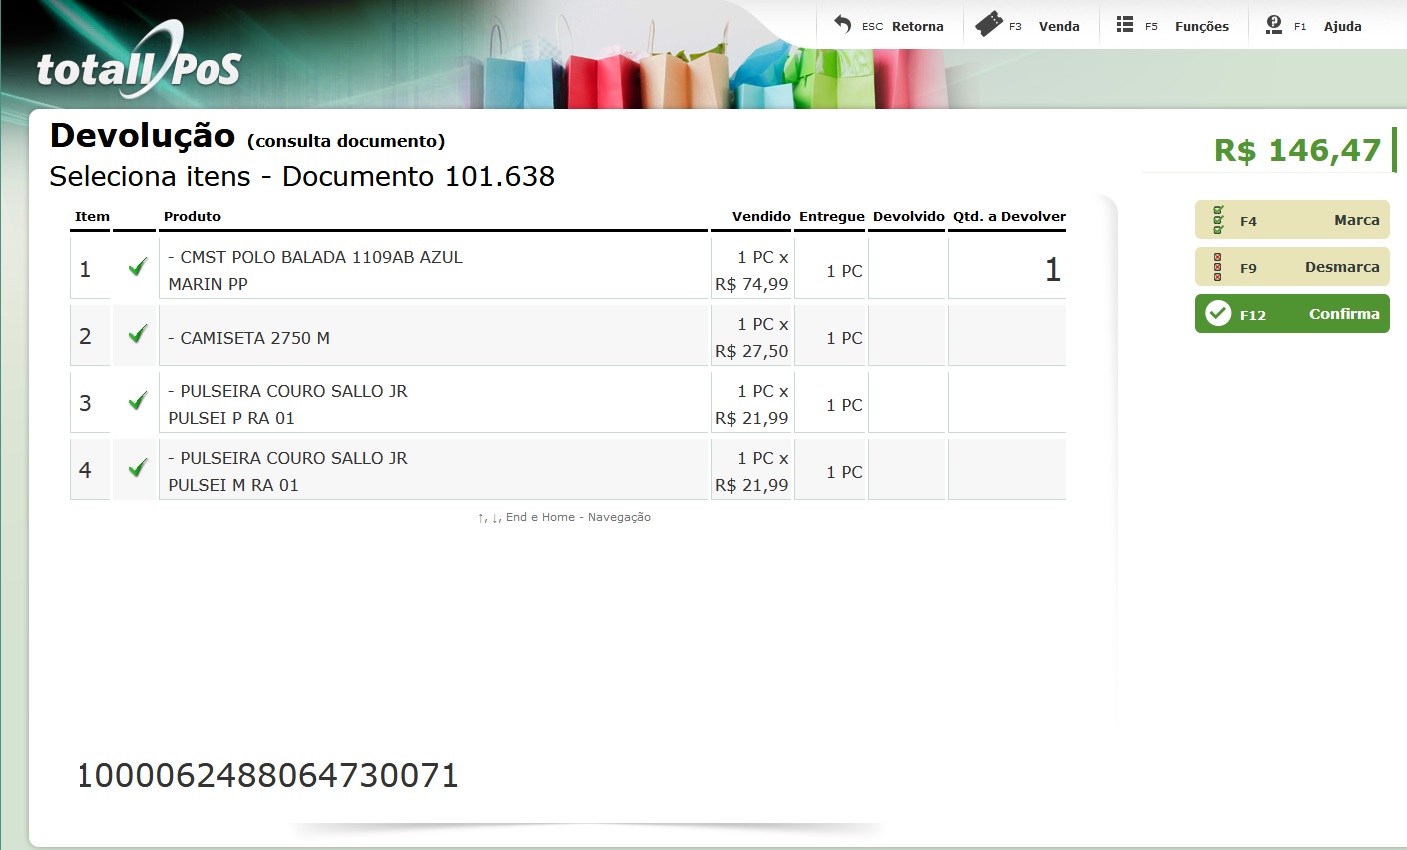Click the Confirma checkmark circle icon
Viewport: 1407px width, 850px height.
(x=1218, y=313)
